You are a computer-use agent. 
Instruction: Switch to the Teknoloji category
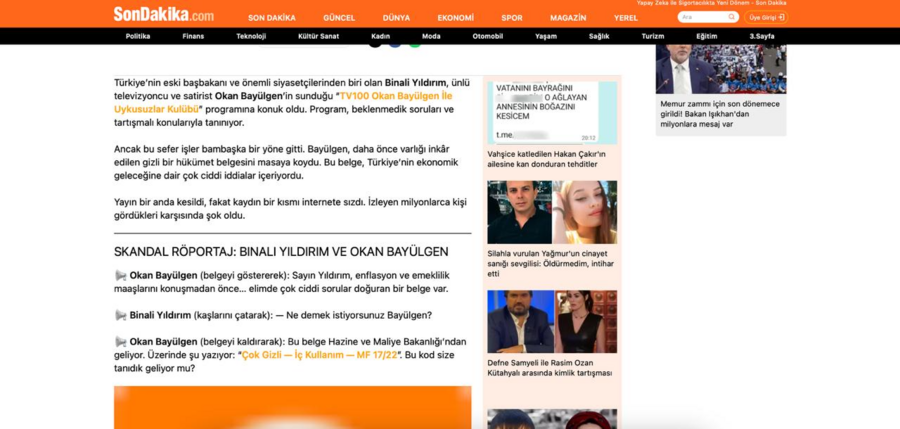click(x=251, y=36)
